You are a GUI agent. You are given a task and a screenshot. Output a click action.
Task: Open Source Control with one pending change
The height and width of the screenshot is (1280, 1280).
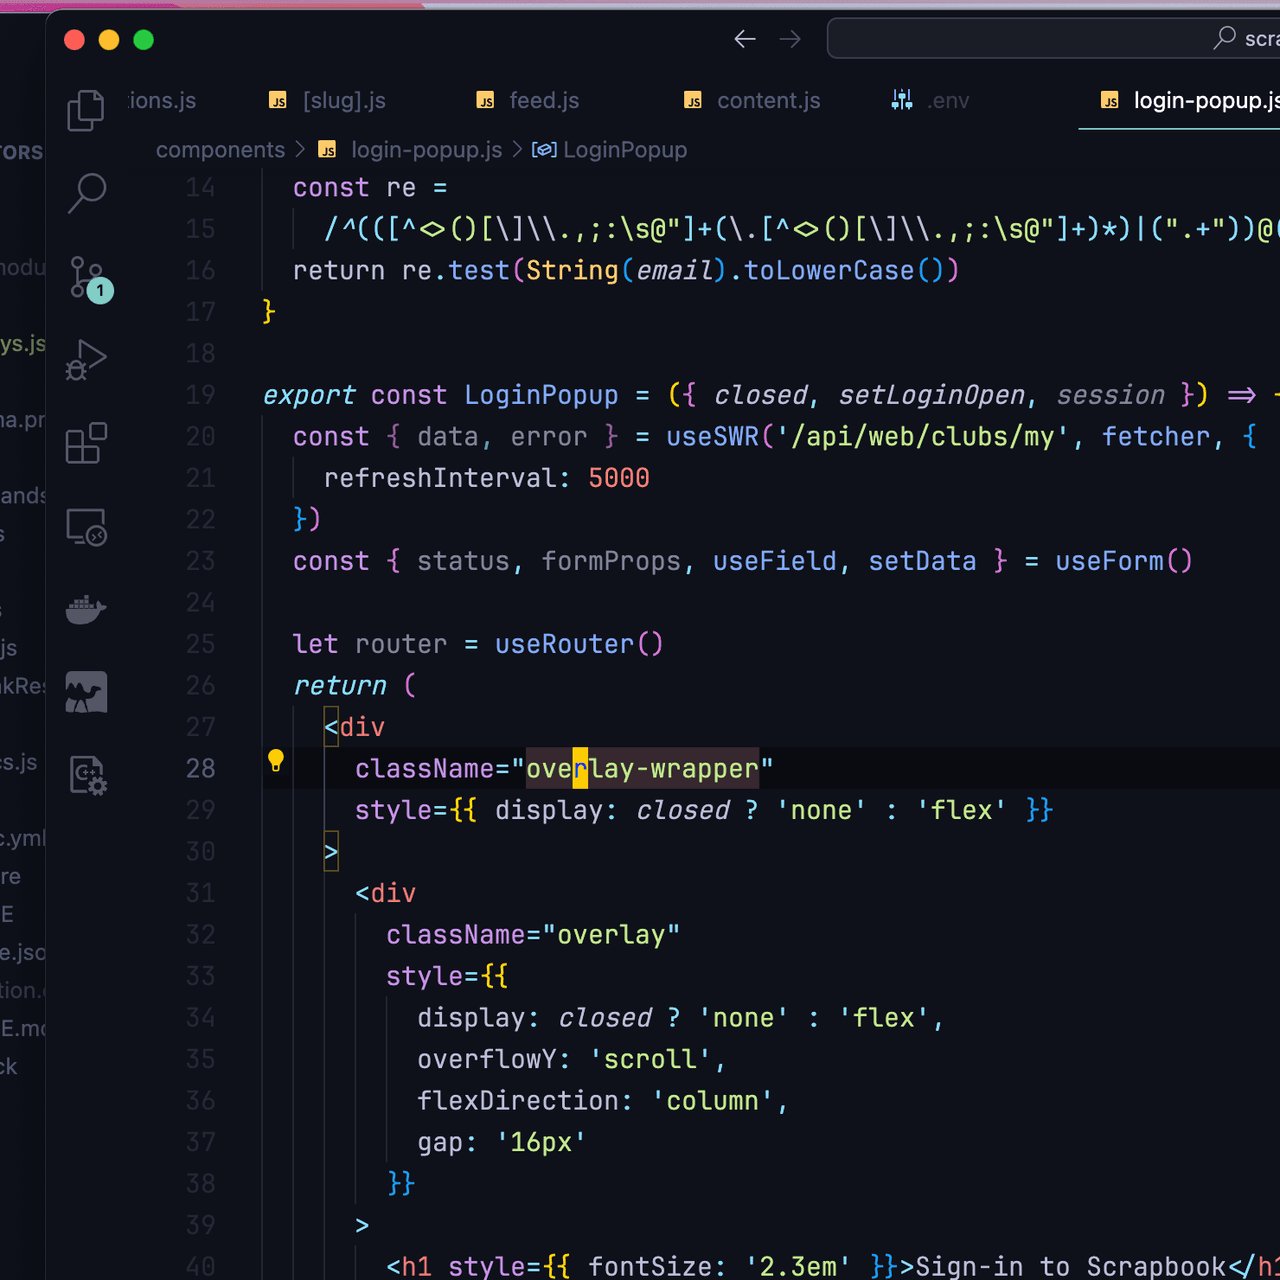pos(88,277)
